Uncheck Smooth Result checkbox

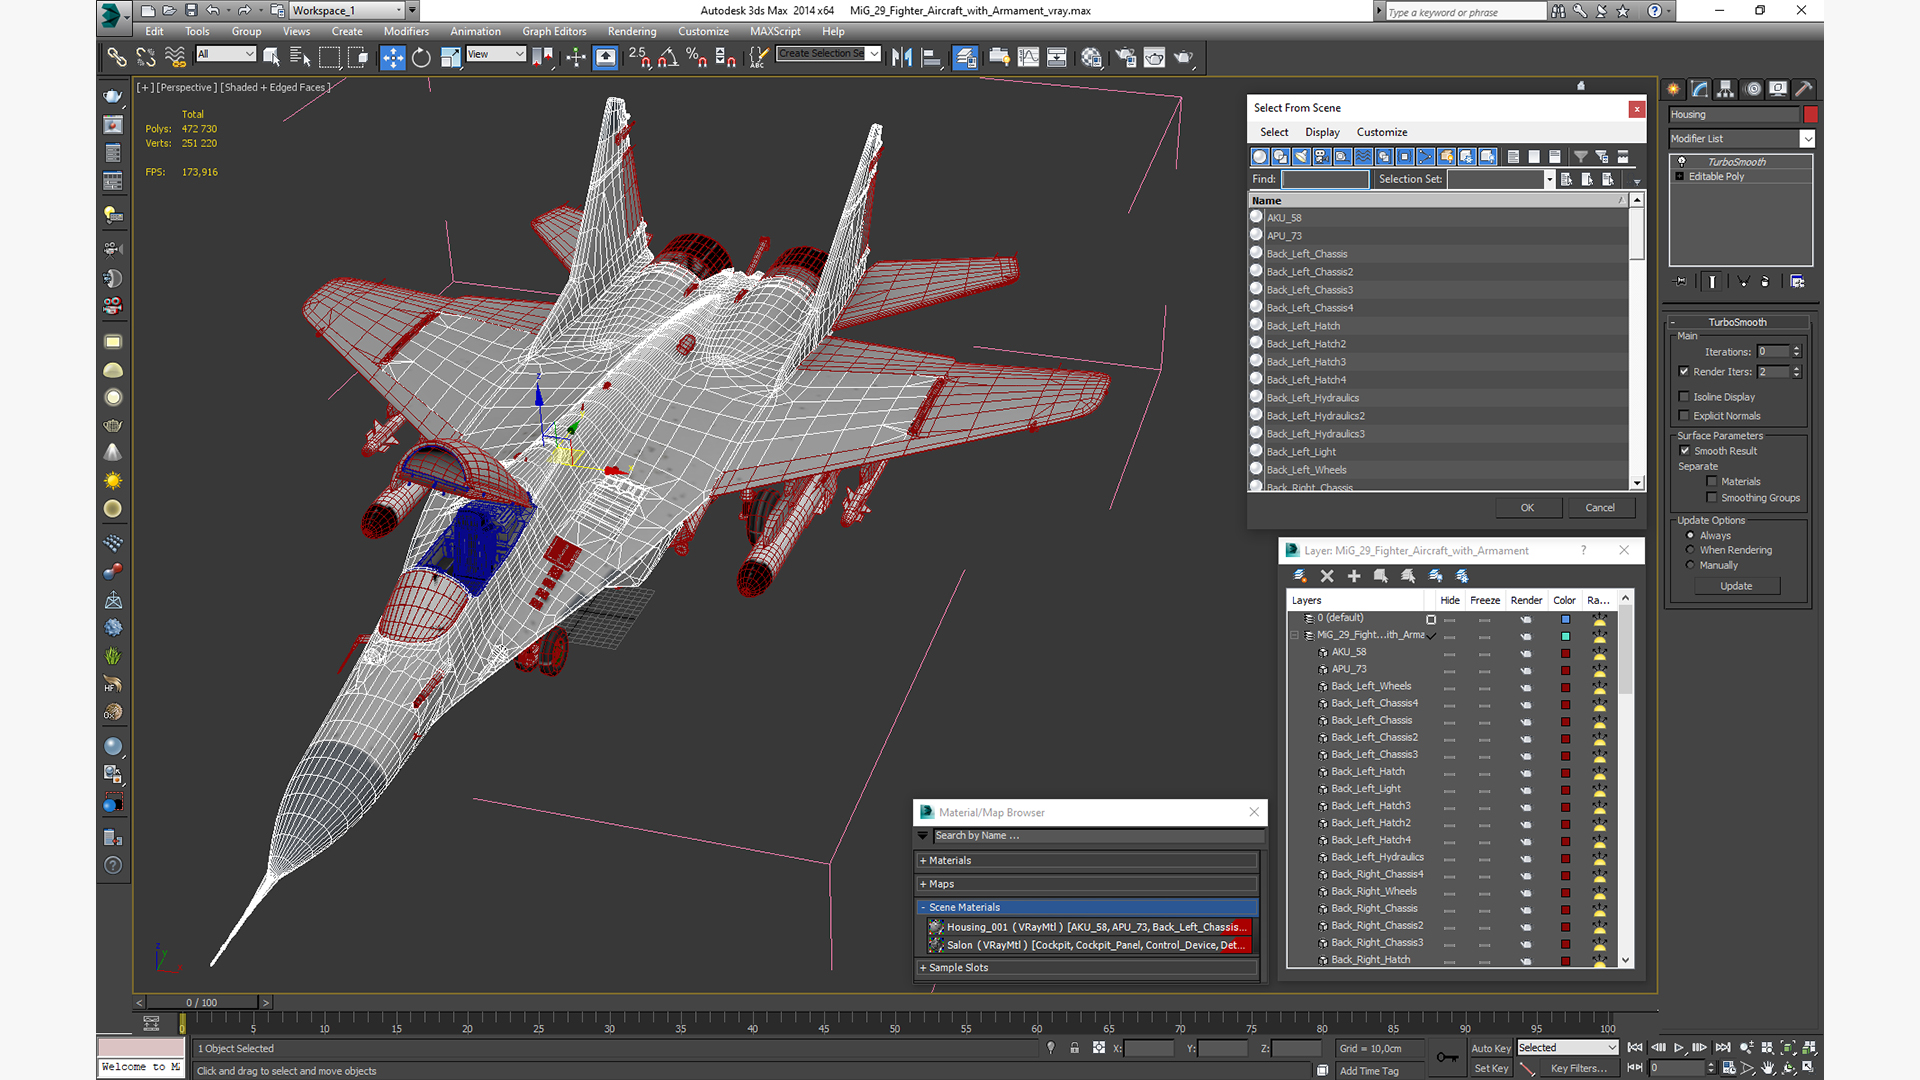(1685, 451)
